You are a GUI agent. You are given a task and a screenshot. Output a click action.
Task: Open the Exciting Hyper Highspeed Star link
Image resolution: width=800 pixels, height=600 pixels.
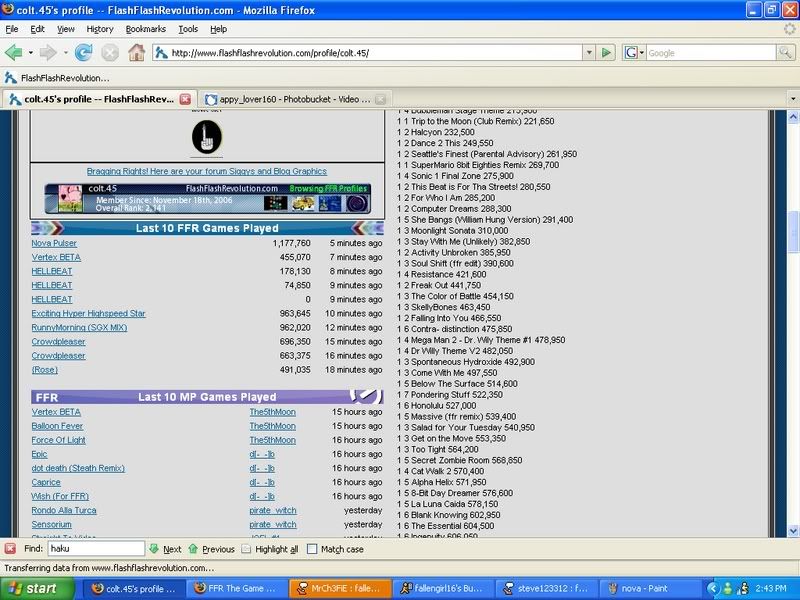pyautogui.click(x=88, y=313)
